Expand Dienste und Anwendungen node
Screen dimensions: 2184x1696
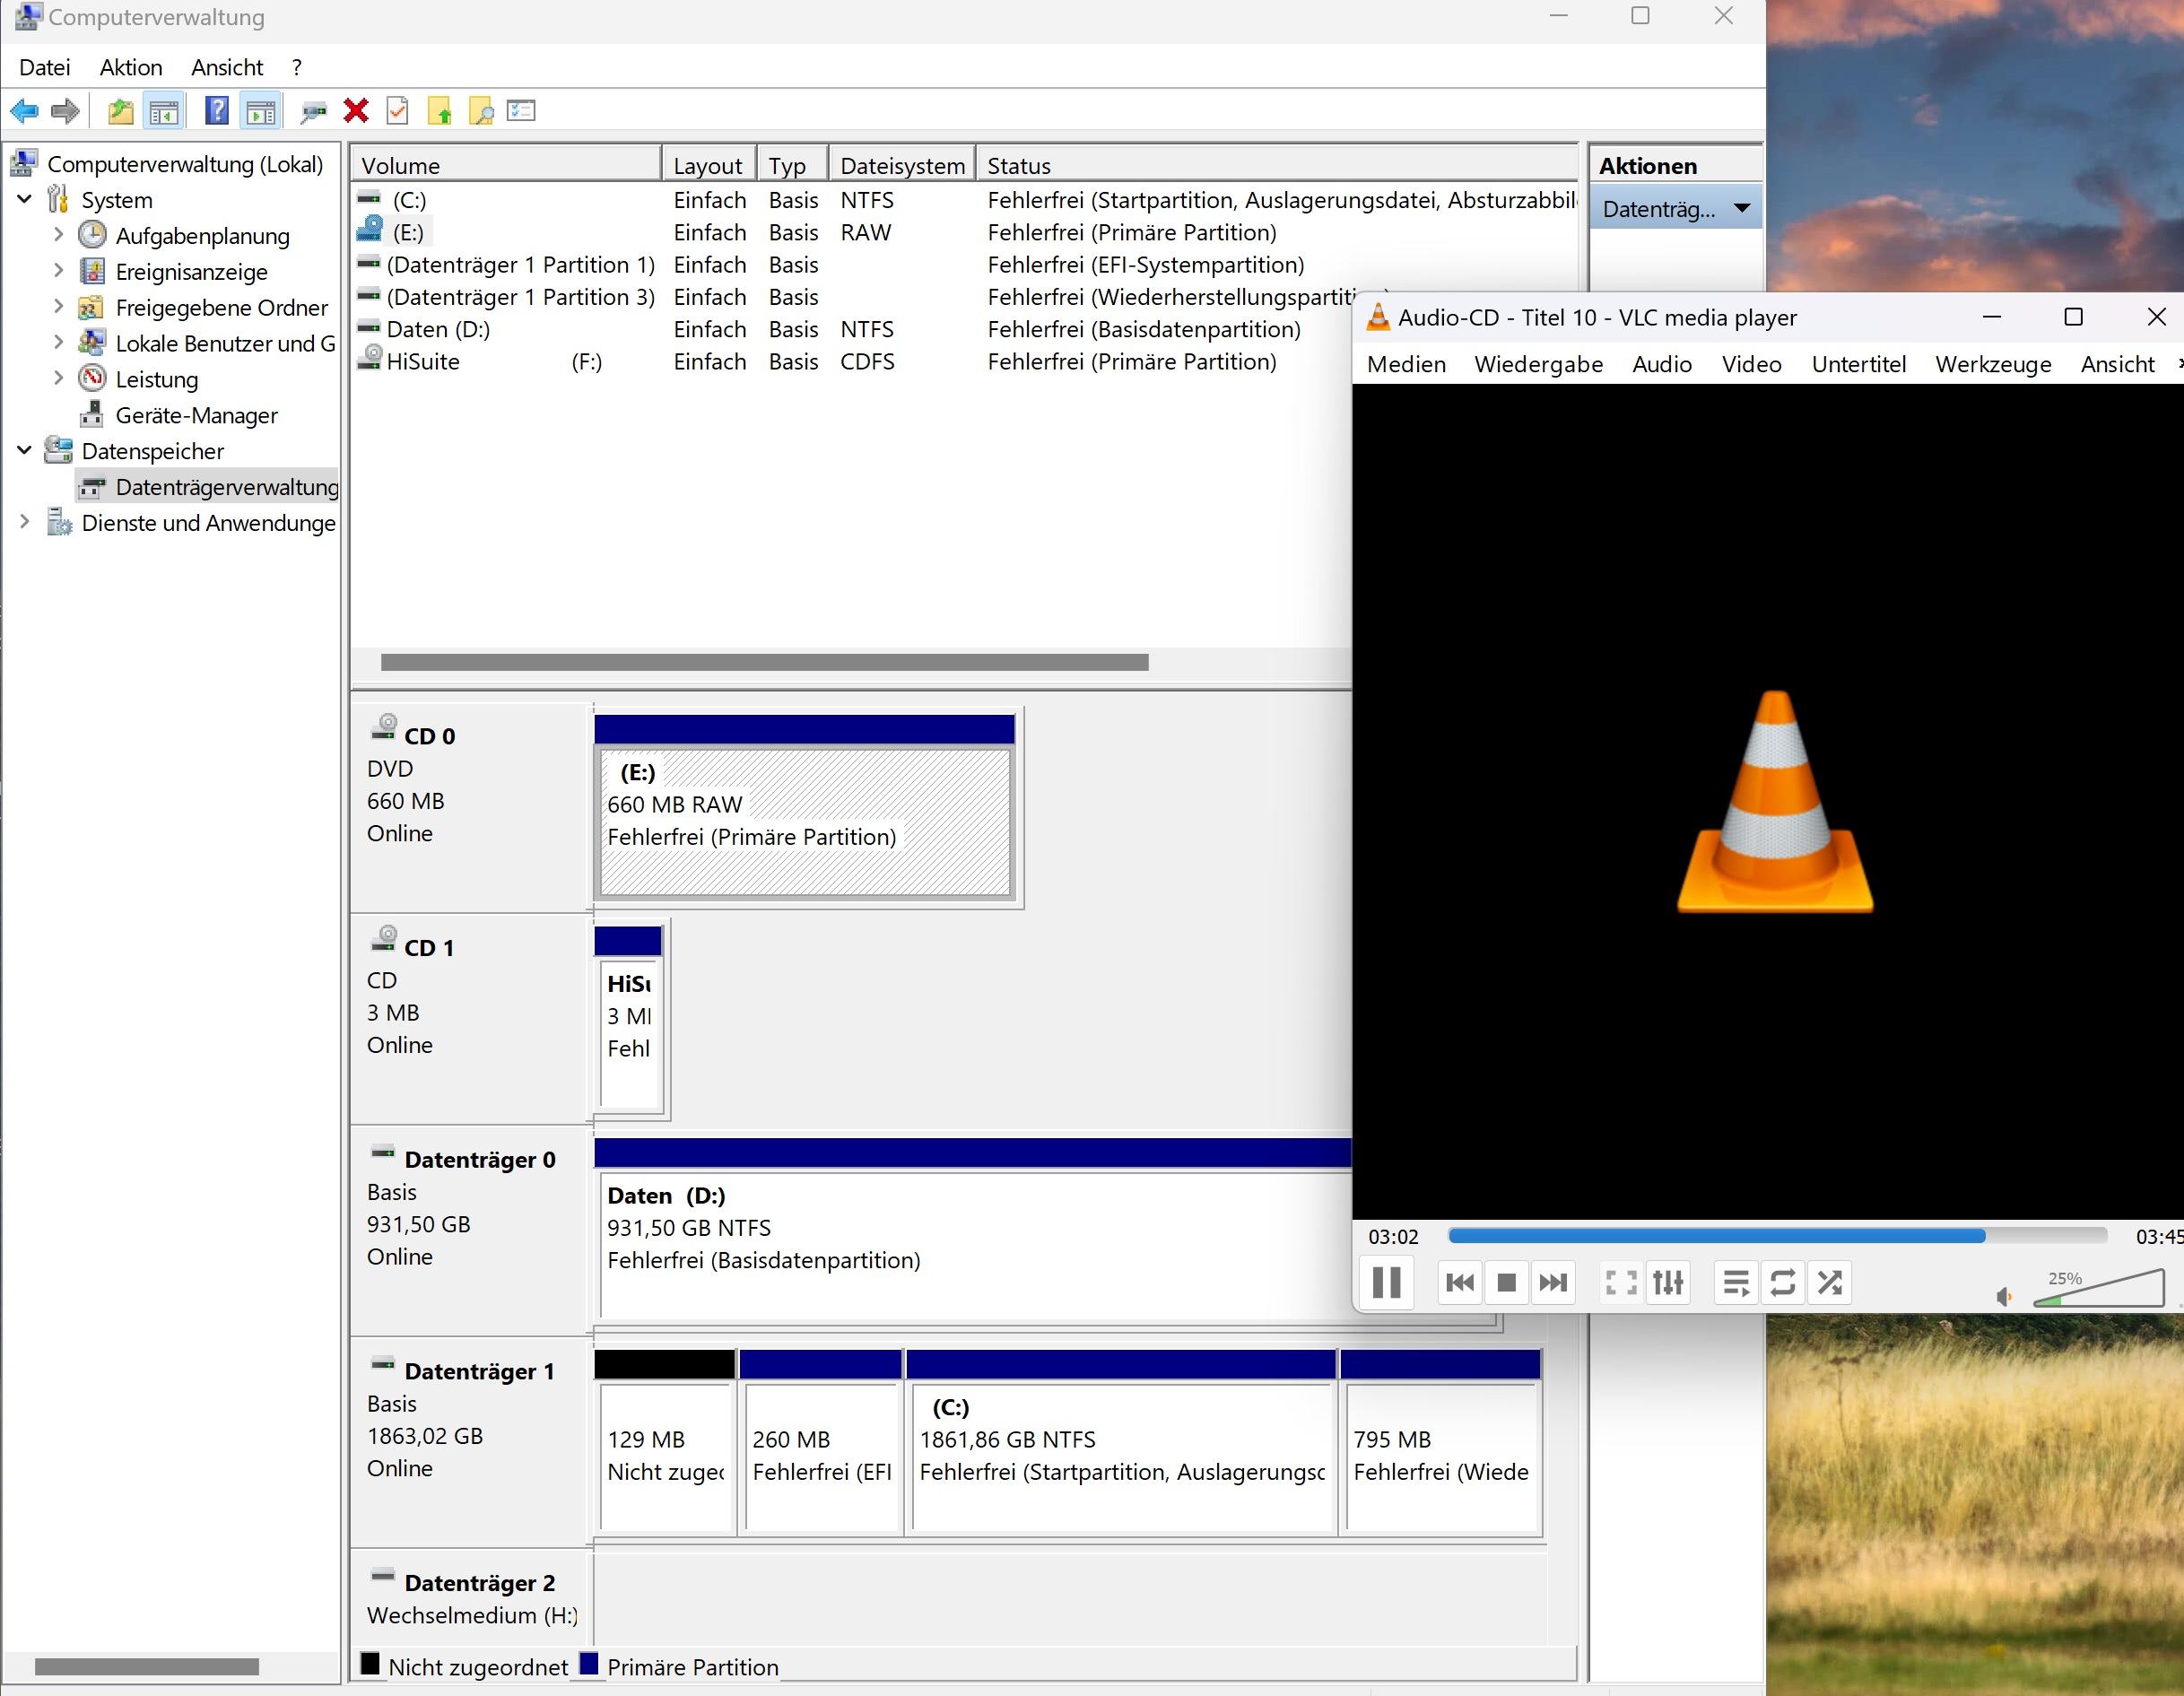coord(25,522)
